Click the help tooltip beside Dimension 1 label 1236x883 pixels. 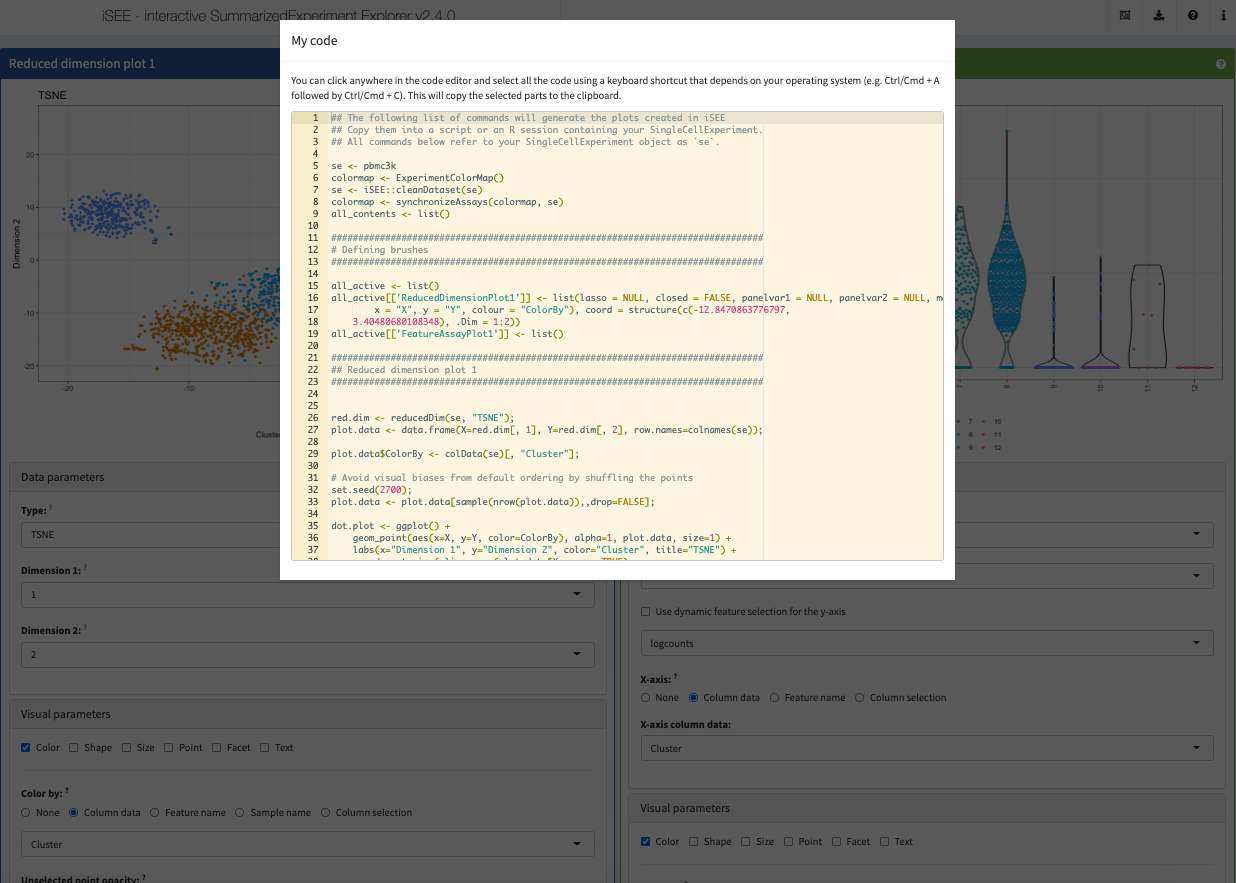(85, 569)
